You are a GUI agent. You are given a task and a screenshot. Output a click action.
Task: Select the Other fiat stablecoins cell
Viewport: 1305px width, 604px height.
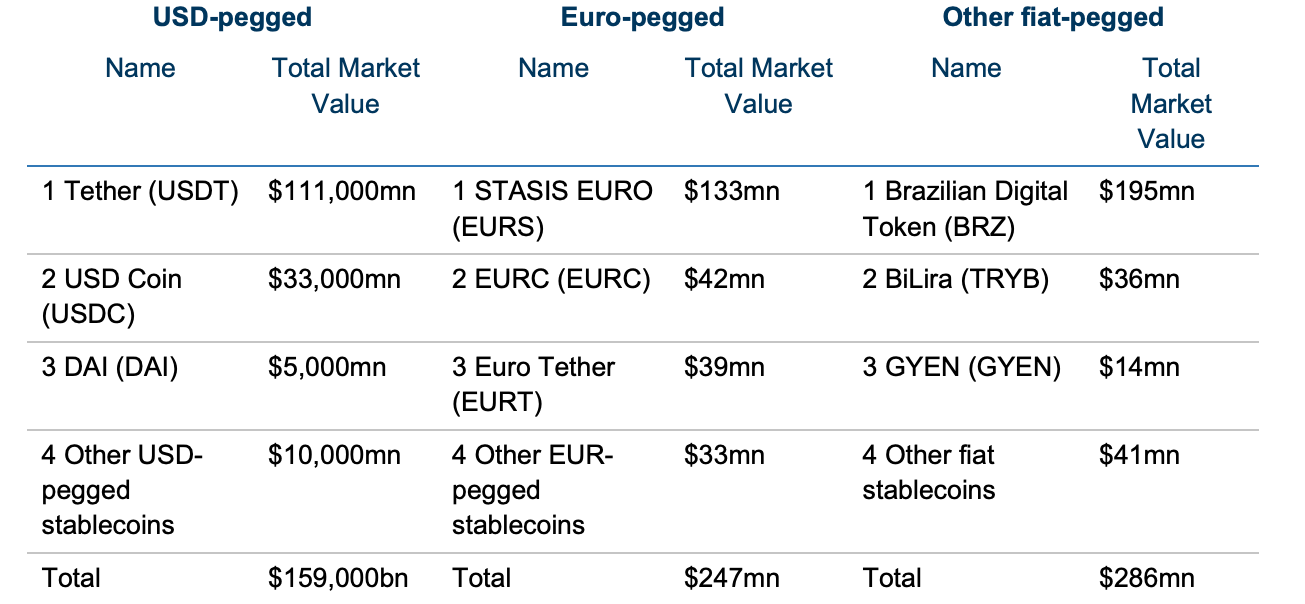(929, 473)
